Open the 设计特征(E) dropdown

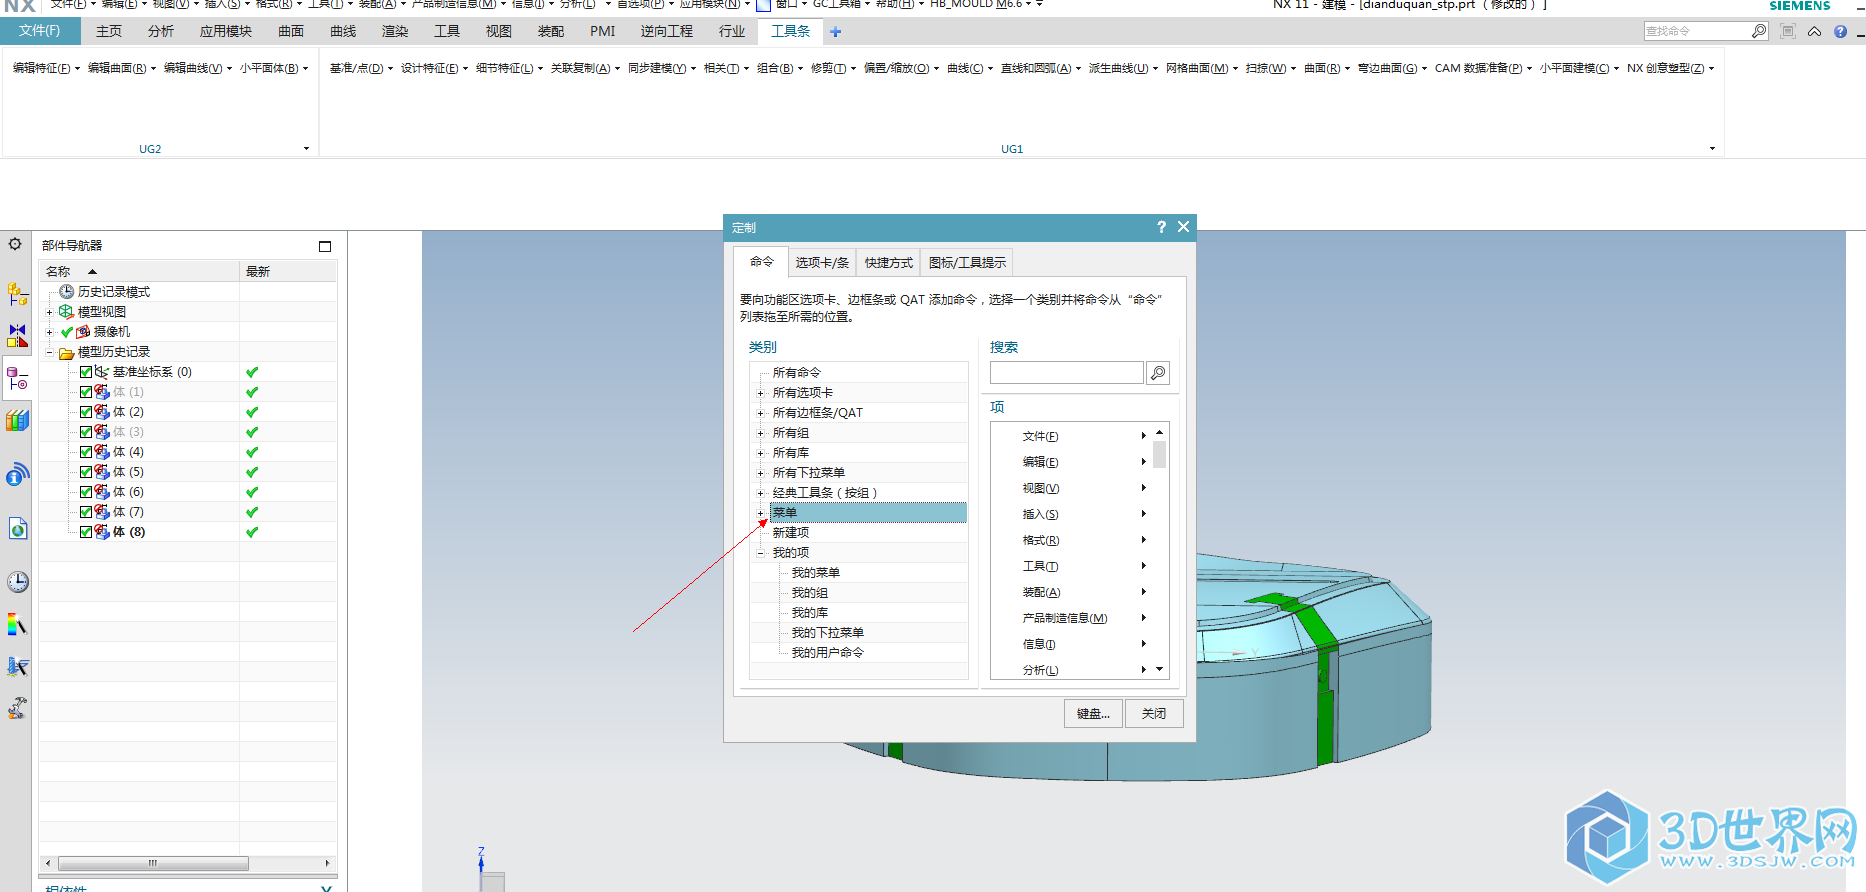tap(434, 68)
